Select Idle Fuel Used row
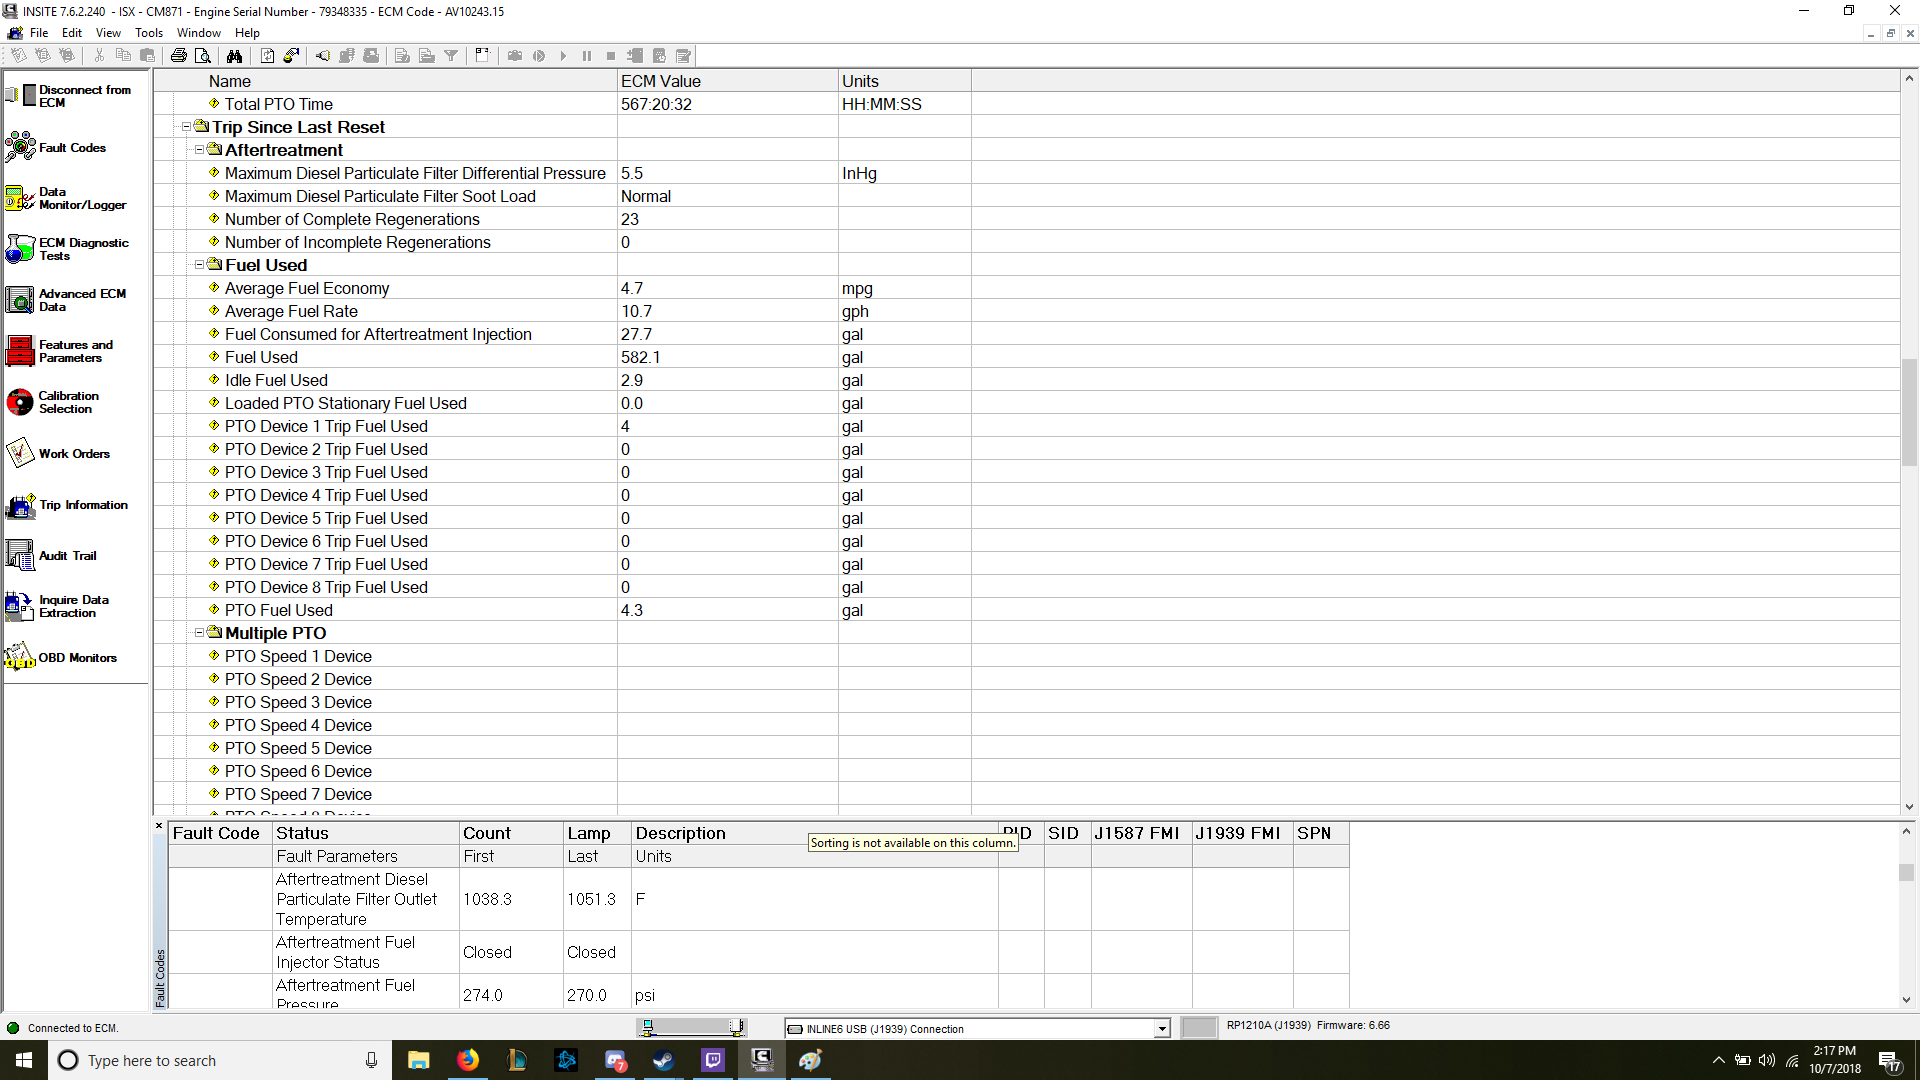The height and width of the screenshot is (1080, 1920). [1026, 380]
